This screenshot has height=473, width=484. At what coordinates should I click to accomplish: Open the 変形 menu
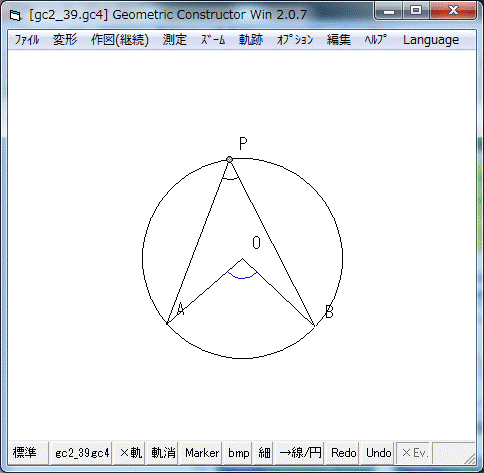[65, 40]
